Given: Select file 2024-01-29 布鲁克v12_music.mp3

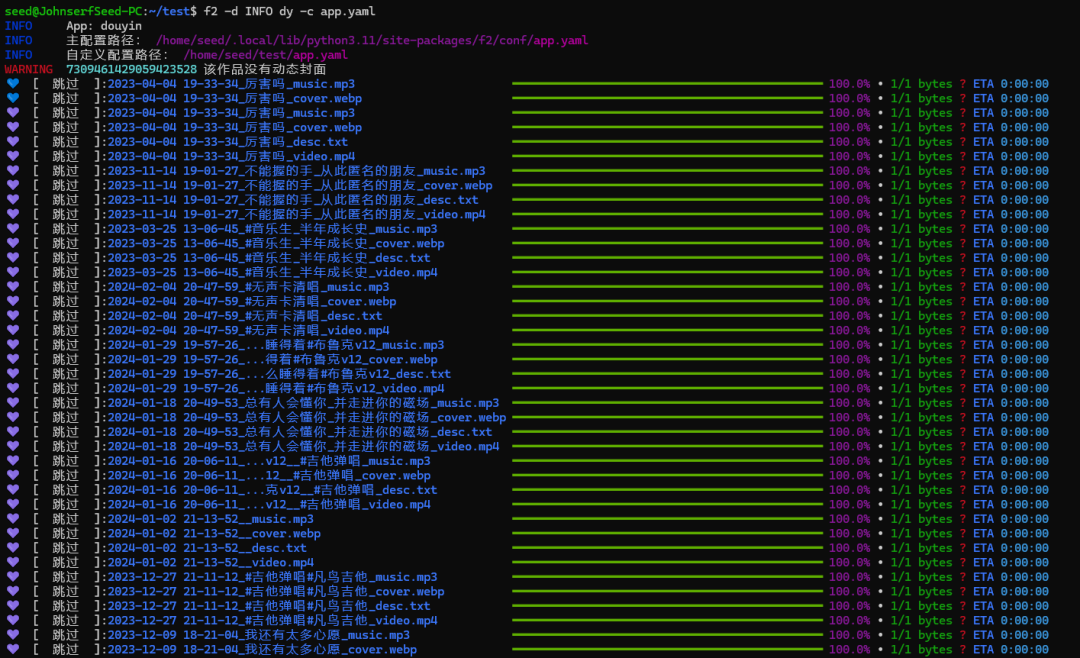Looking at the screenshot, I should tap(276, 345).
